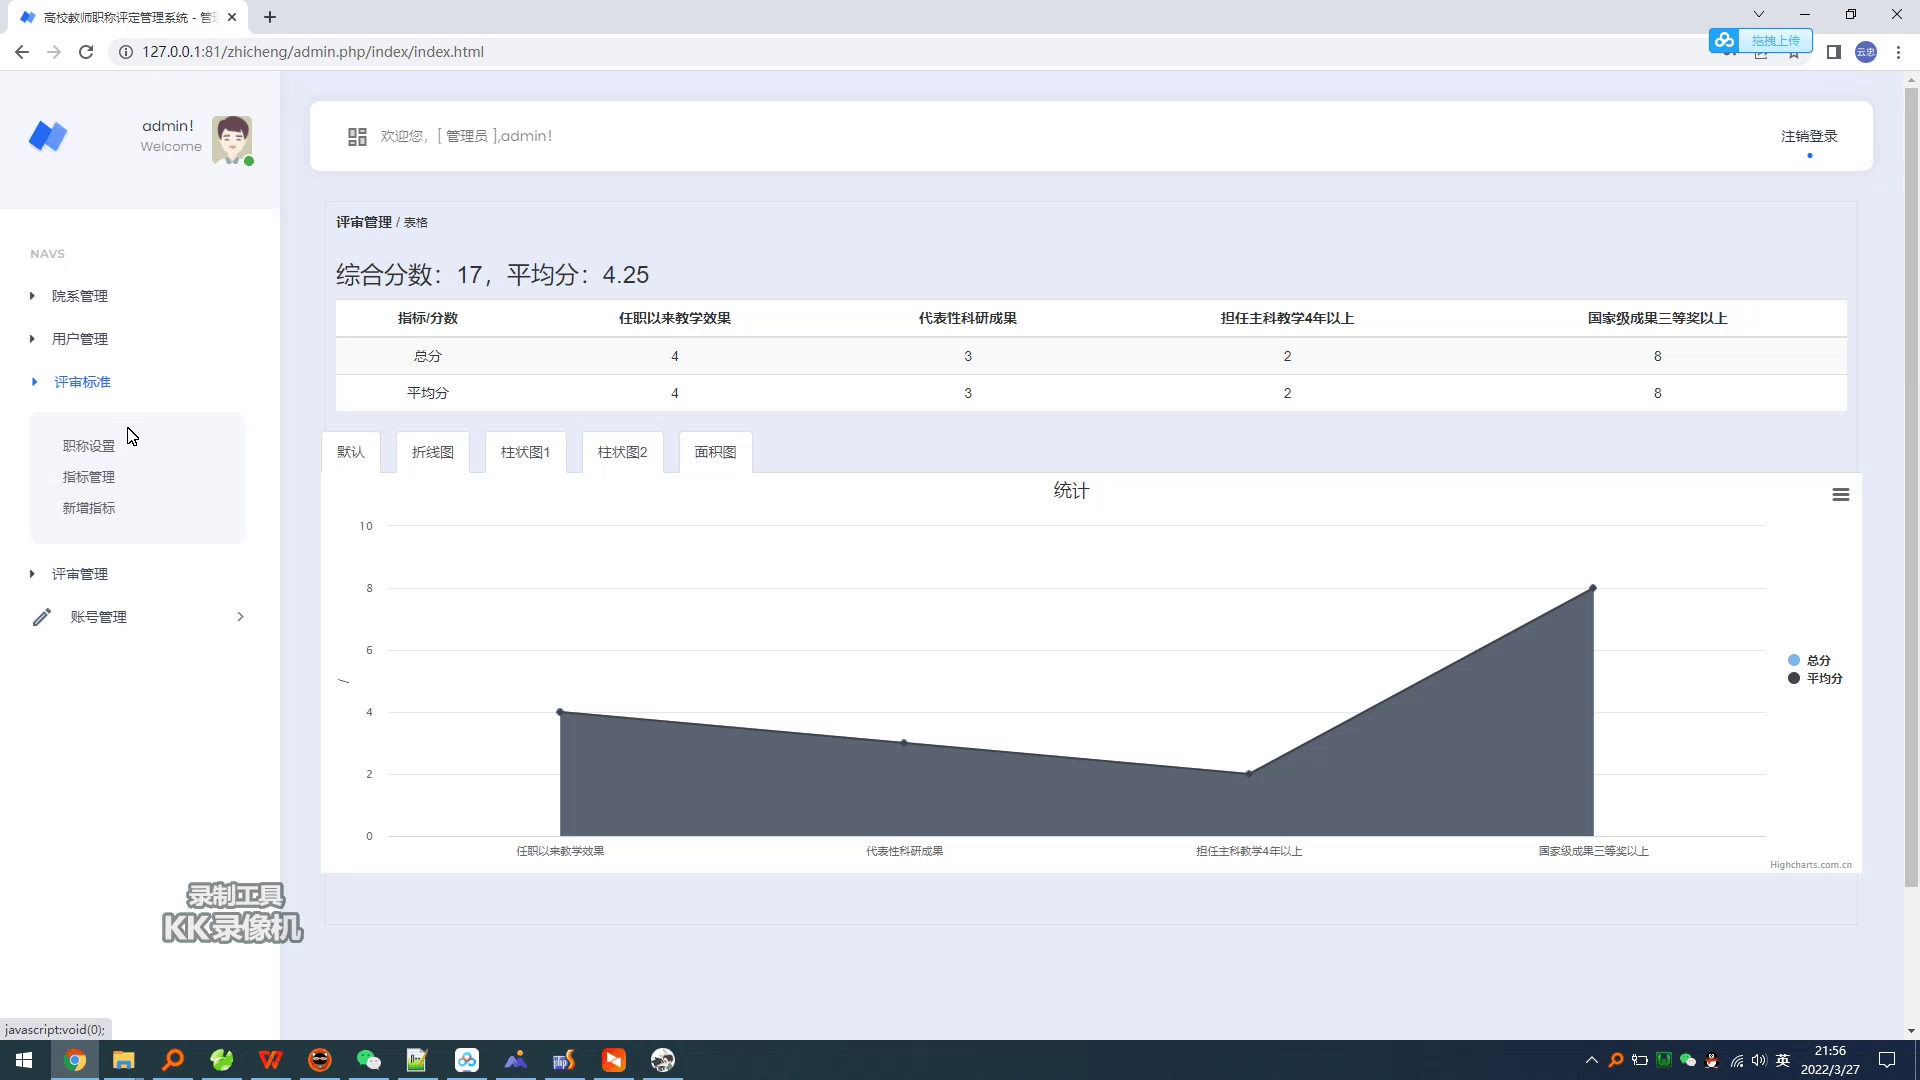Switch to the 折线图 chart tab

point(433,452)
